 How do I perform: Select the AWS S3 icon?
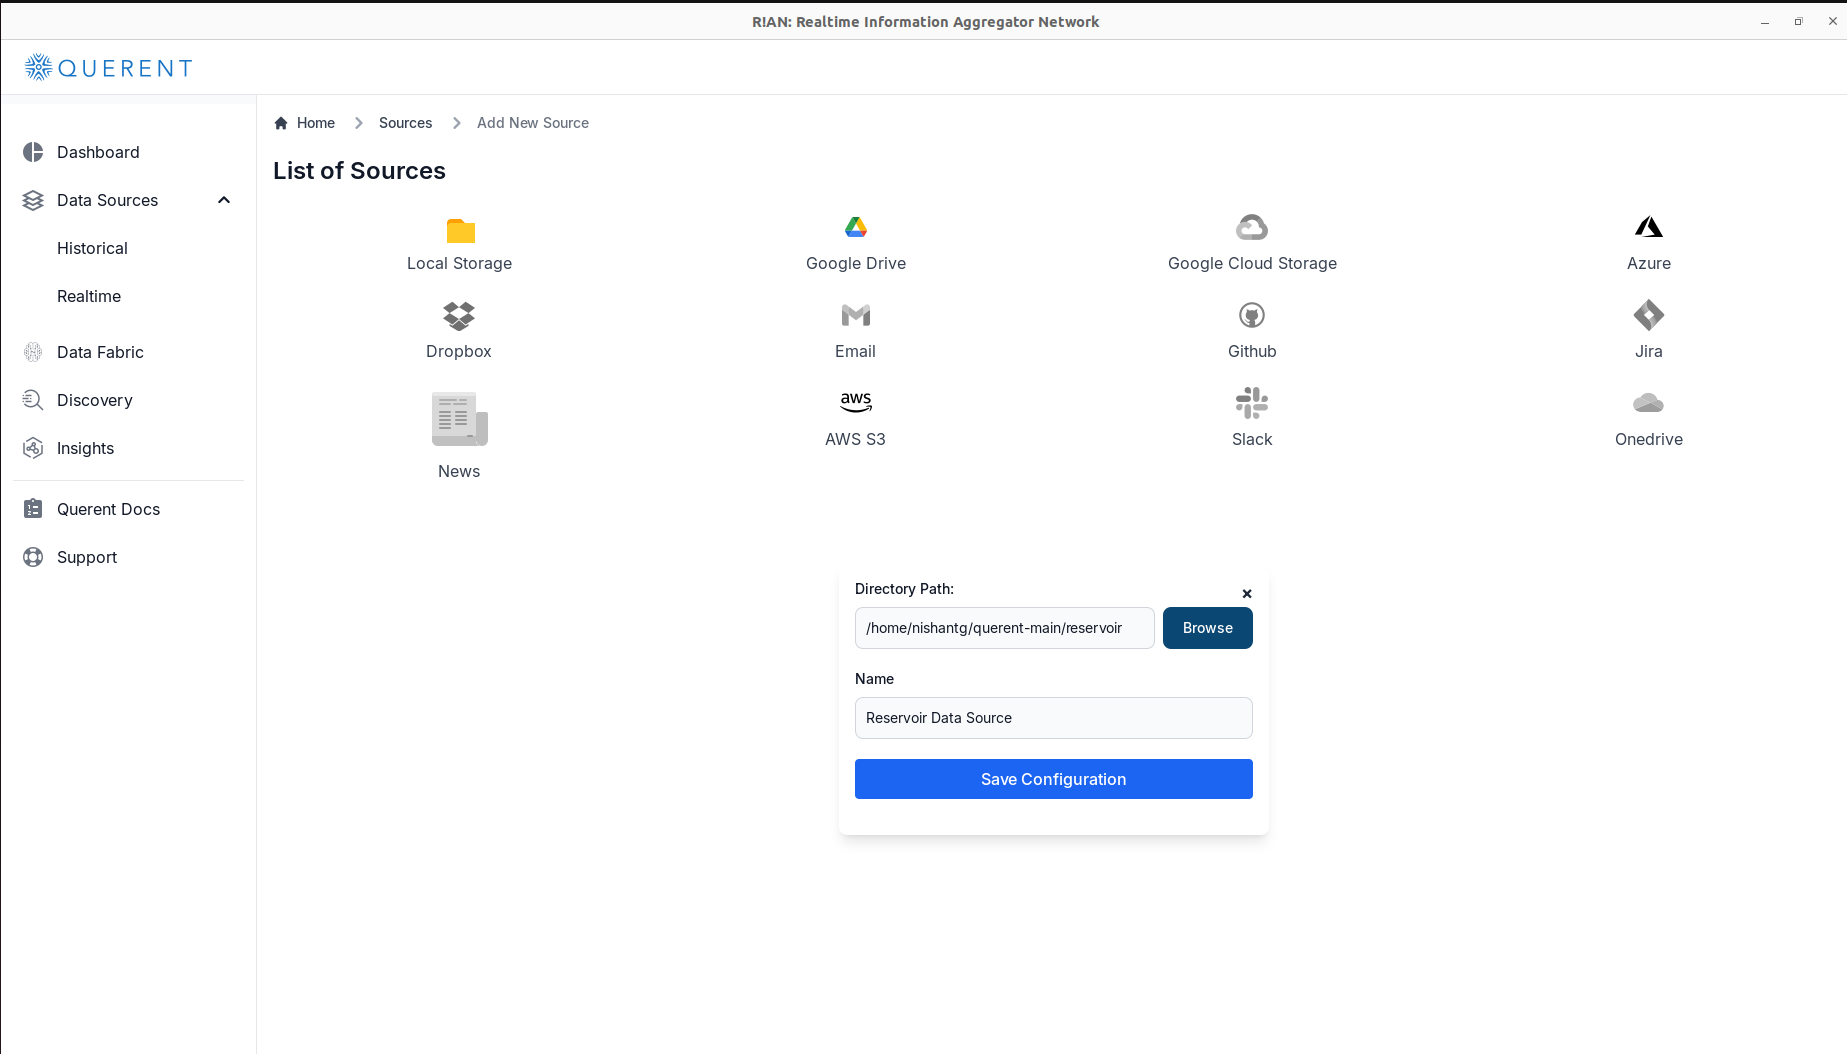coord(856,402)
